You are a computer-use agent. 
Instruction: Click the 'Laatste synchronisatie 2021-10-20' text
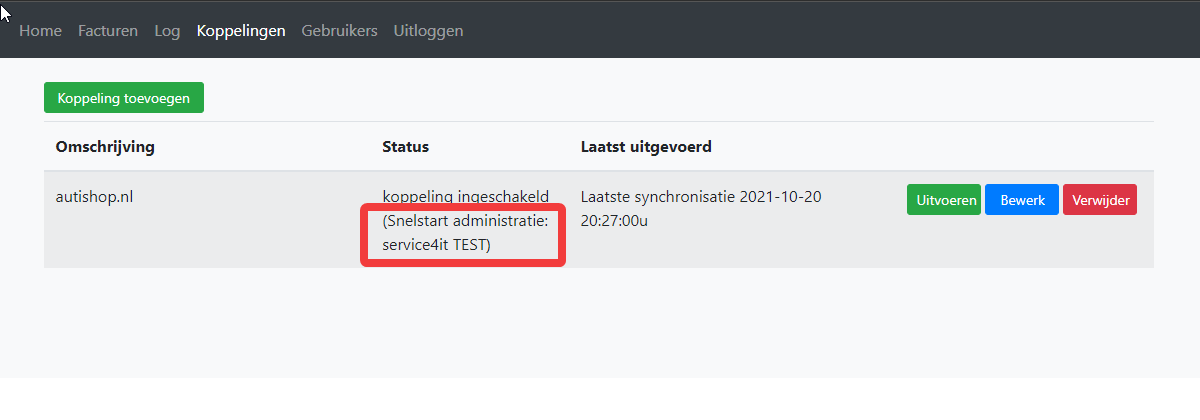701,196
